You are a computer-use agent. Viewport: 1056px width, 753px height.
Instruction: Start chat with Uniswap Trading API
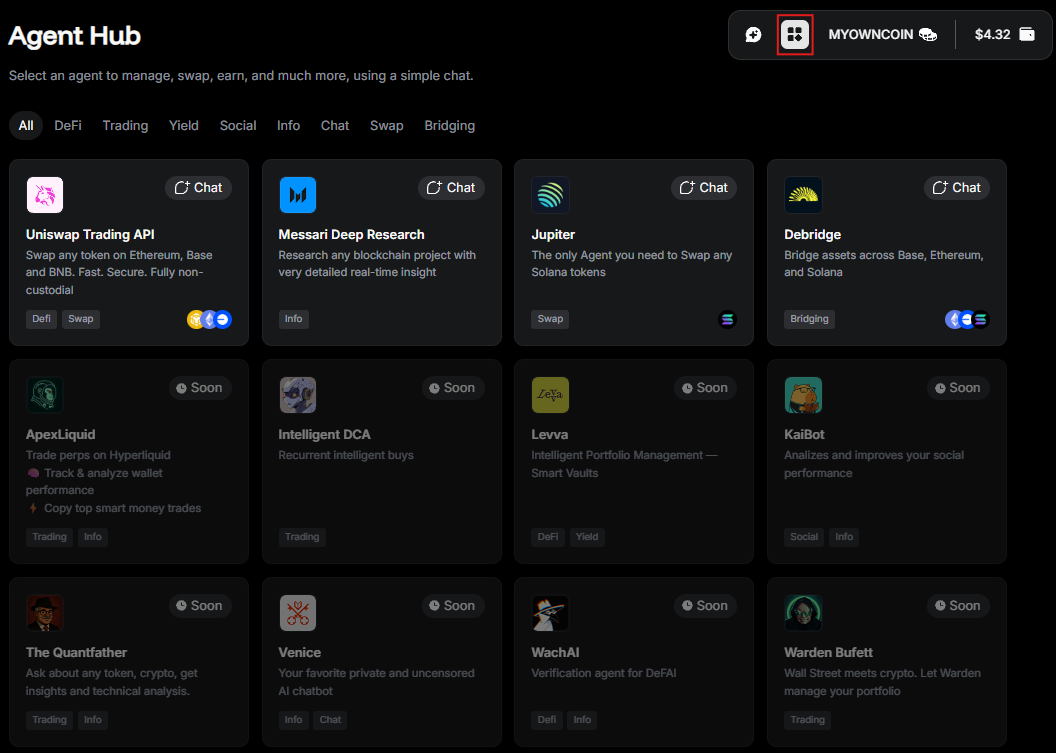[199, 188]
